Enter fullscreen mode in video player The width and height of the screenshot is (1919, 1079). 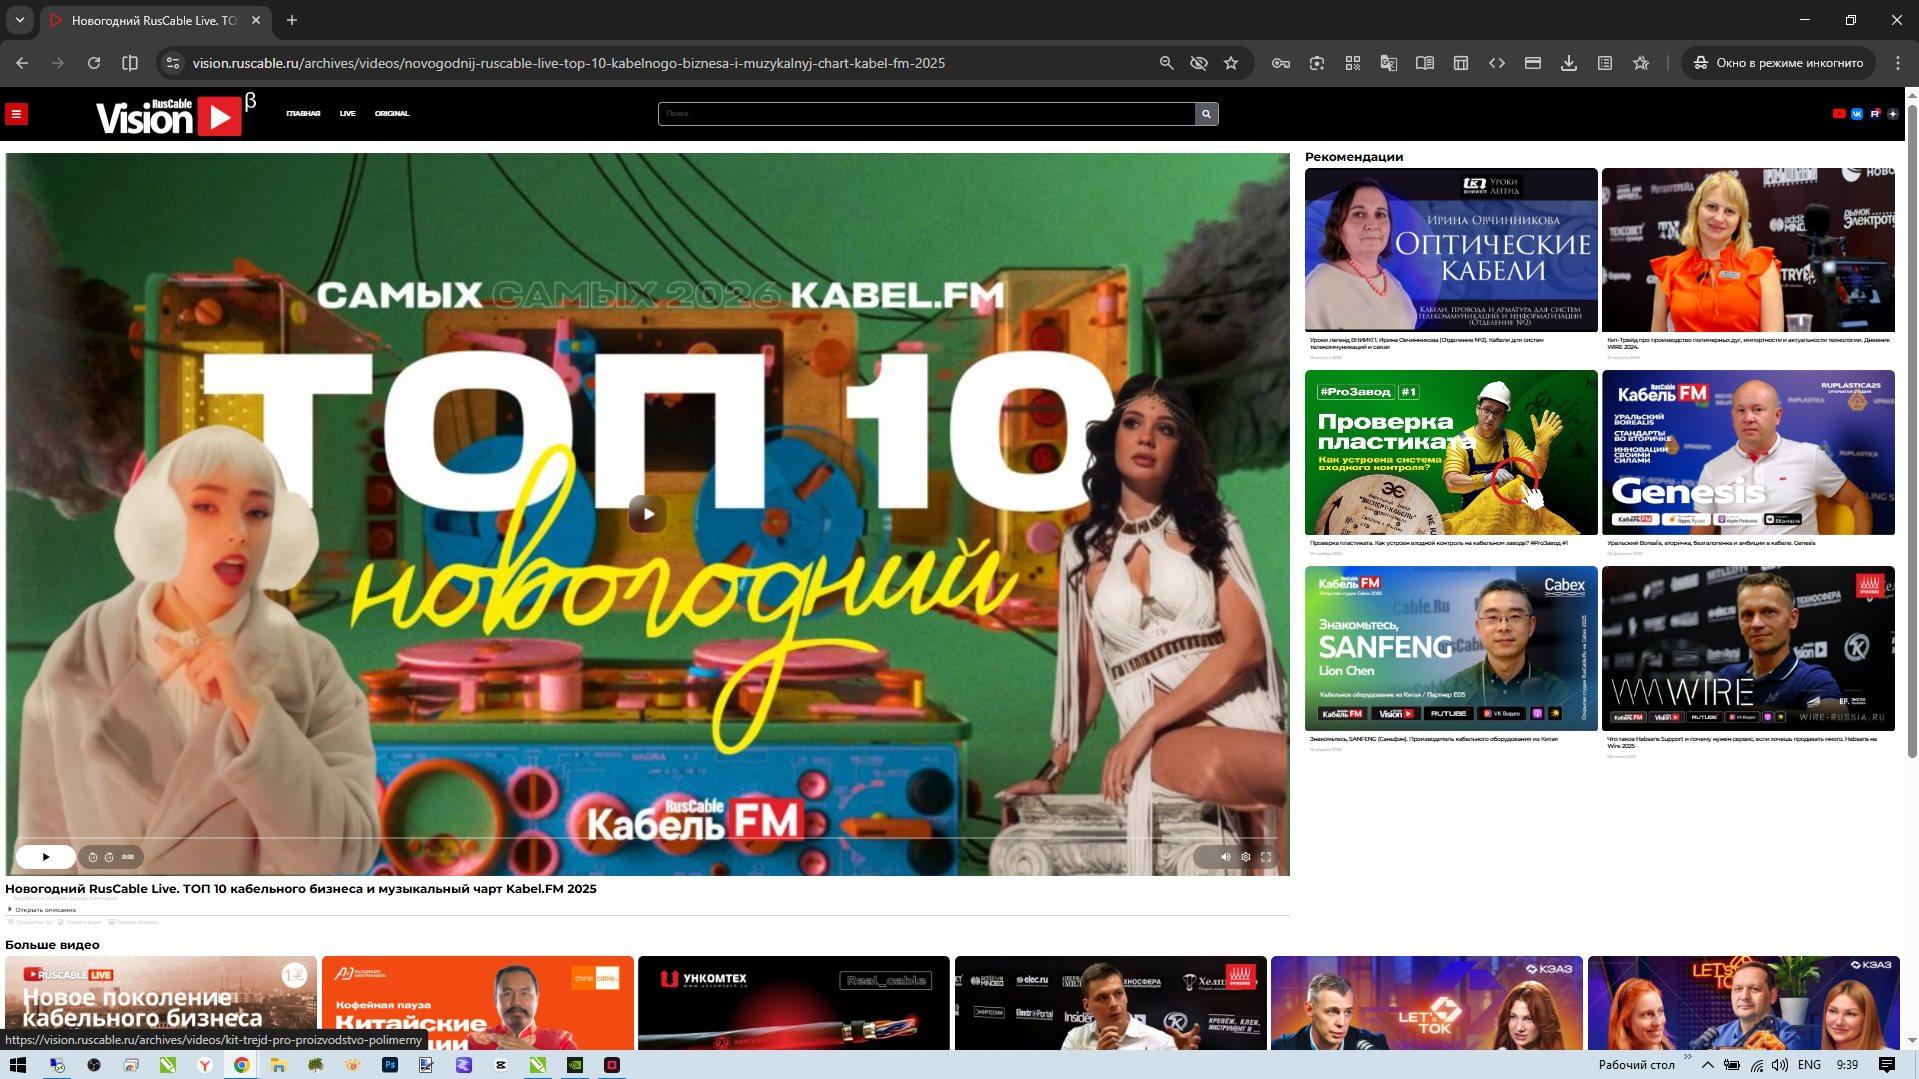click(x=1266, y=857)
